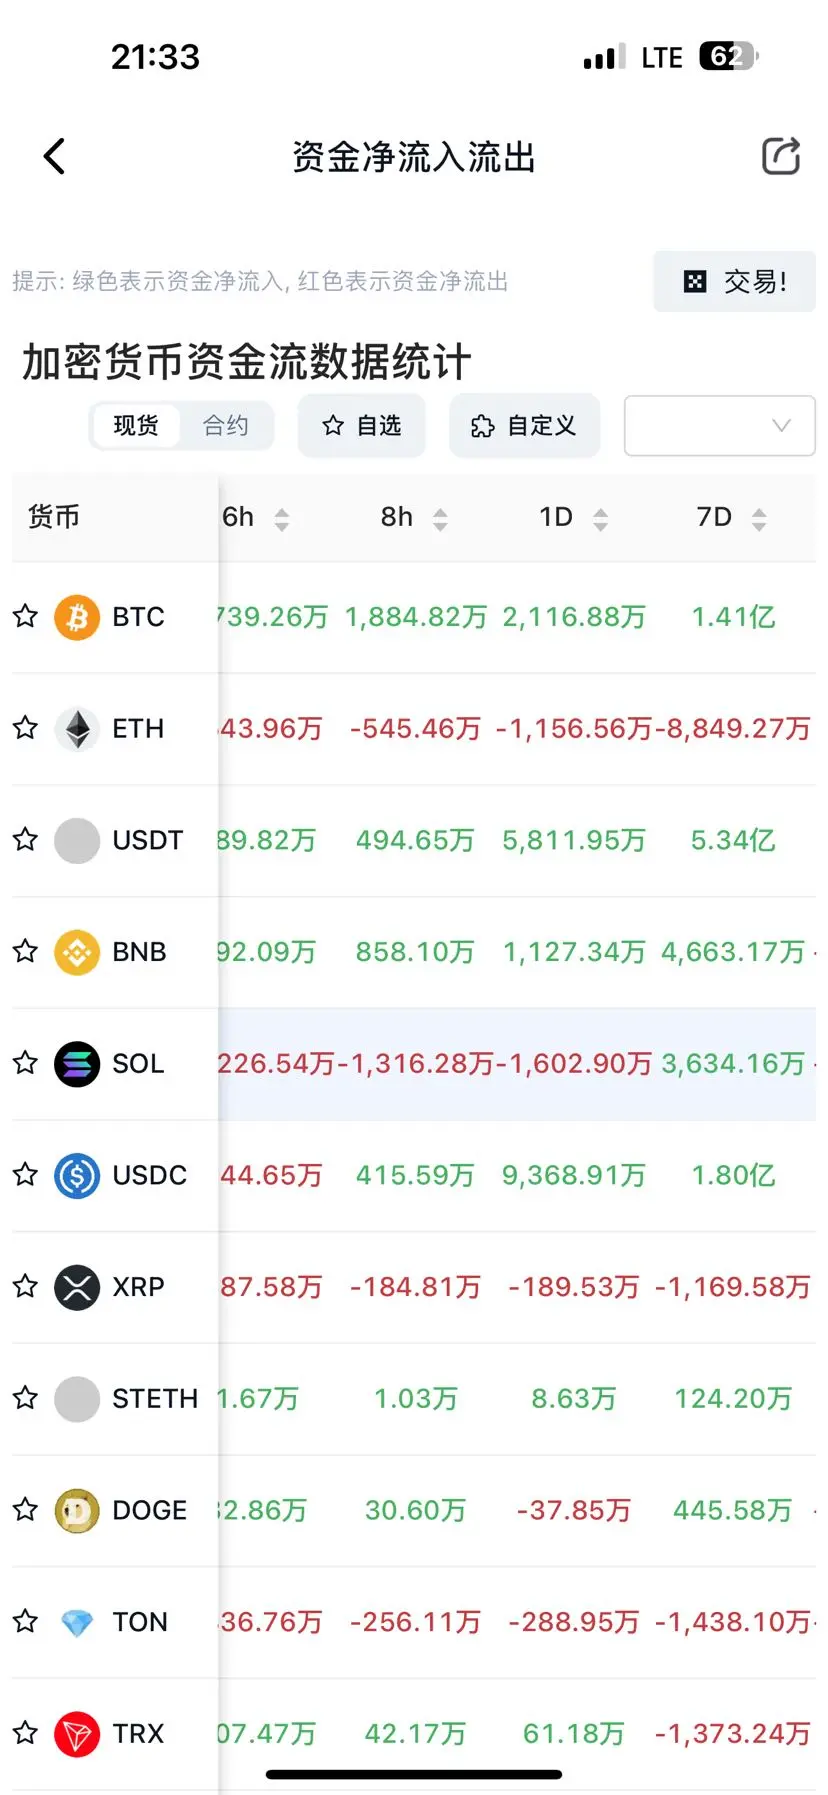The height and width of the screenshot is (1795, 828).
Task: Open the share icon at top right
Action: click(781, 156)
